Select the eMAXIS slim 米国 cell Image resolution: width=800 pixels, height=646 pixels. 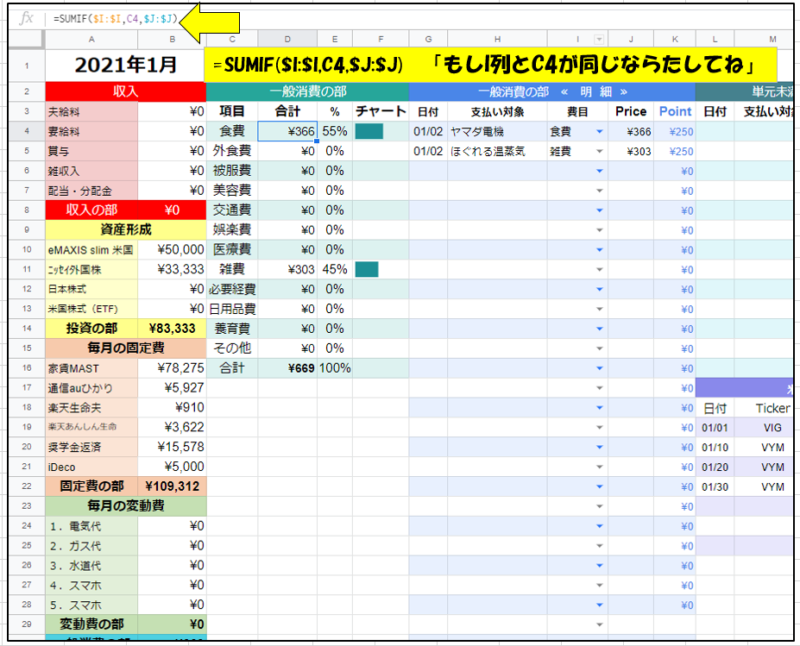tap(89, 249)
